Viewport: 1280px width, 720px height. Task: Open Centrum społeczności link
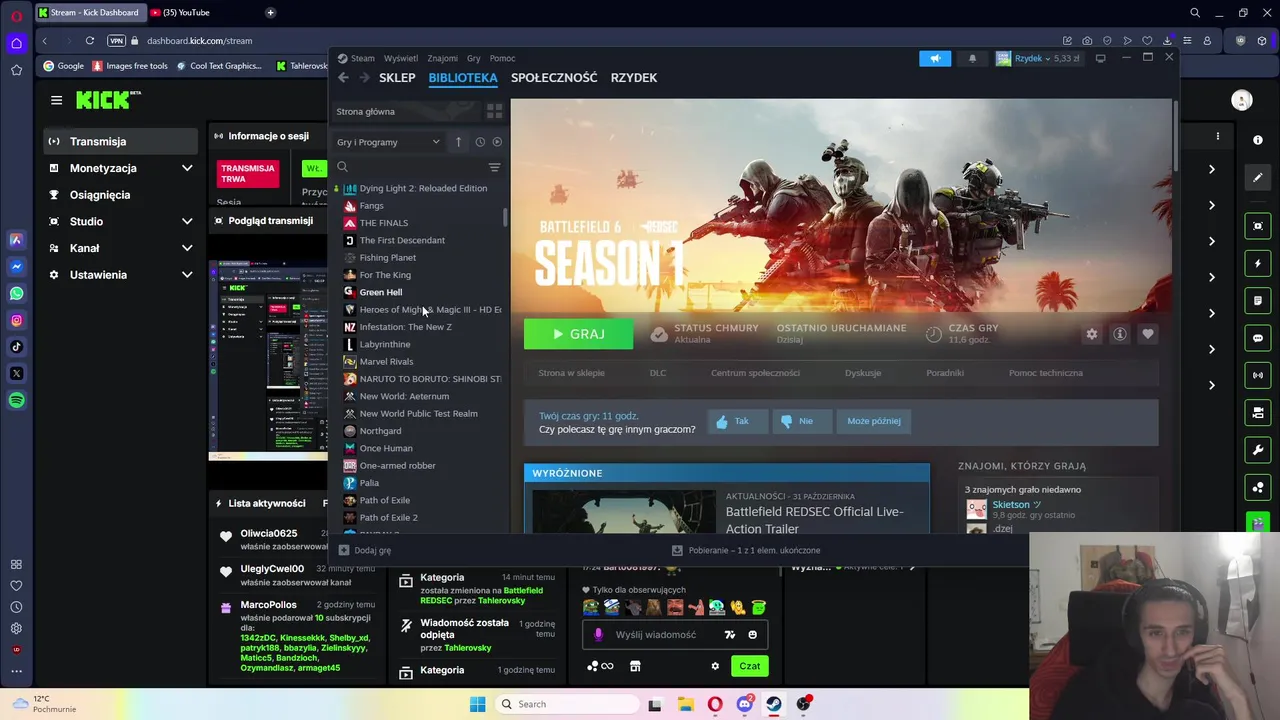755,373
